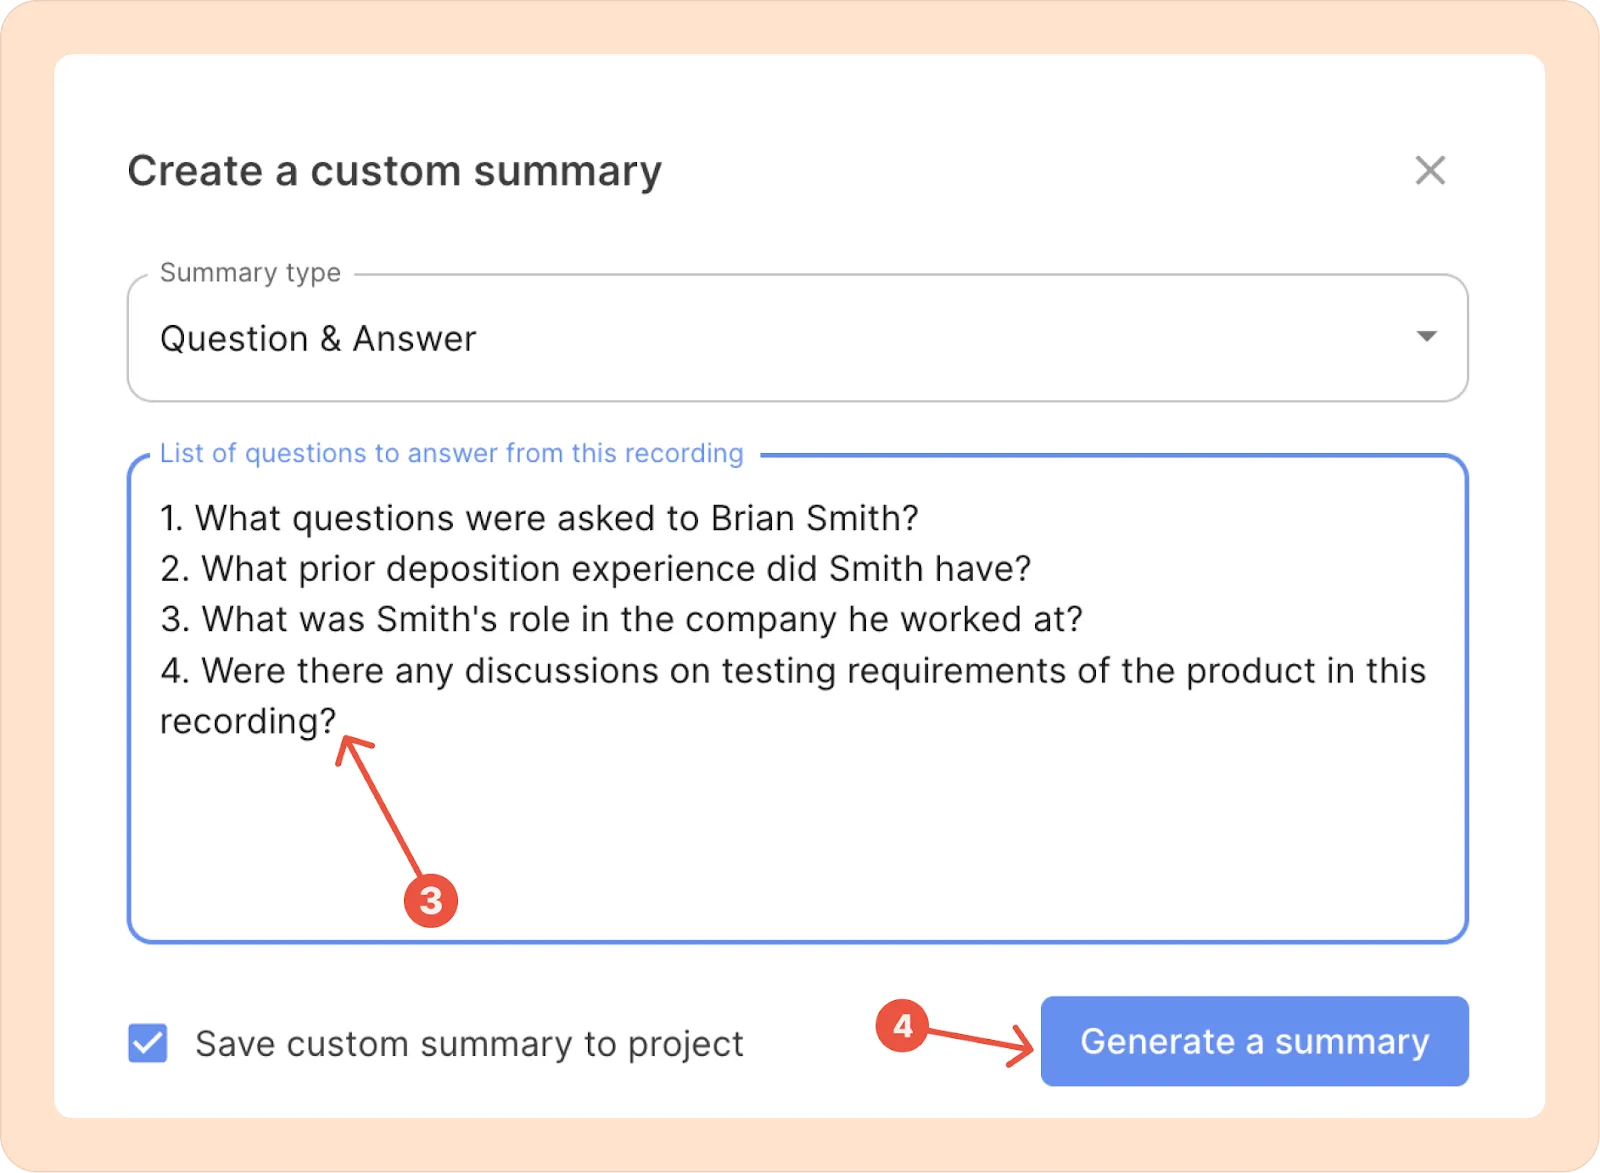Toggle the Save custom summary checkbox
This screenshot has width=1600, height=1173.
(148, 1043)
